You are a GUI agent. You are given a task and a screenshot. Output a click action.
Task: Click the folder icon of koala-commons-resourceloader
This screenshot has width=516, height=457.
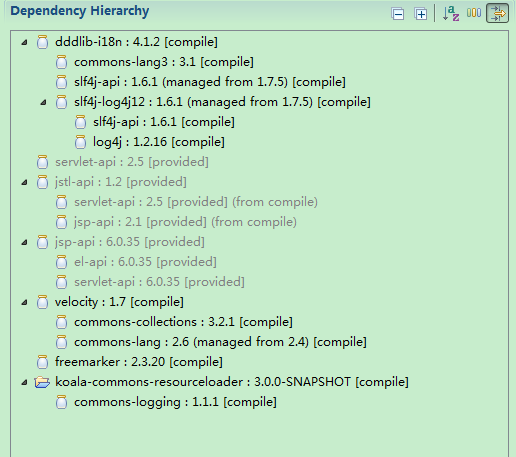click(42, 382)
